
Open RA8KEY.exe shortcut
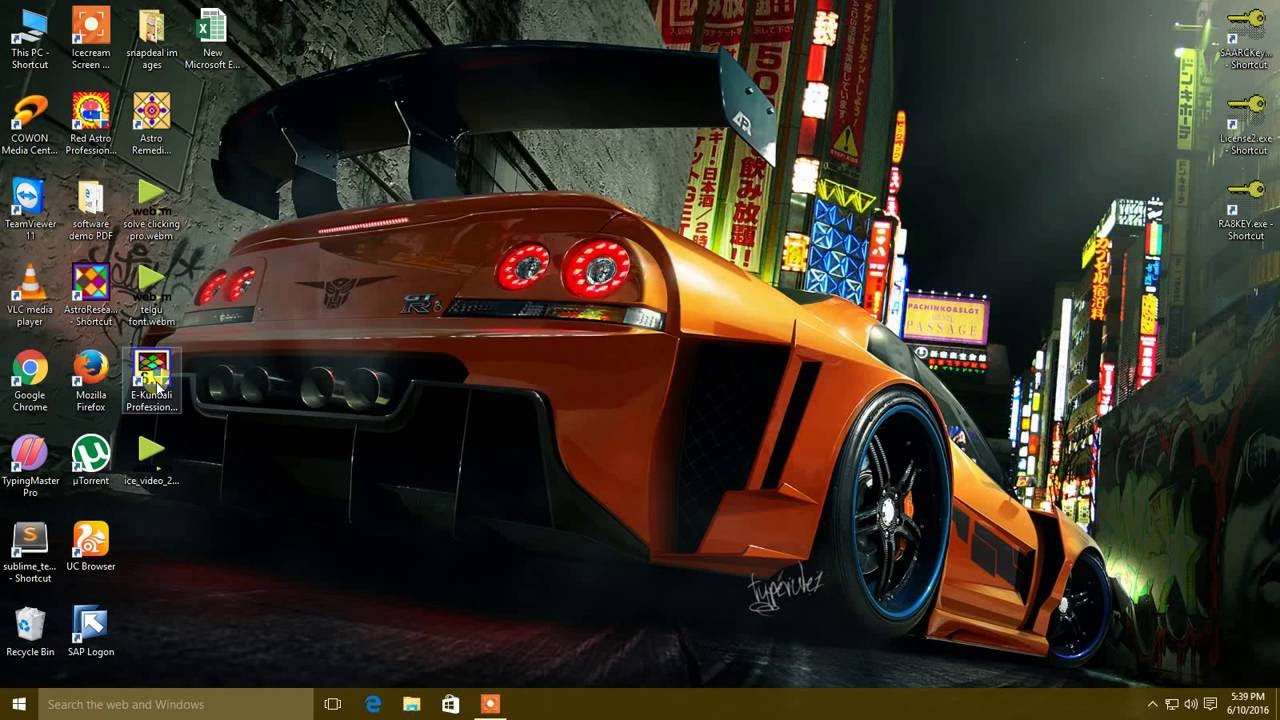click(1246, 210)
